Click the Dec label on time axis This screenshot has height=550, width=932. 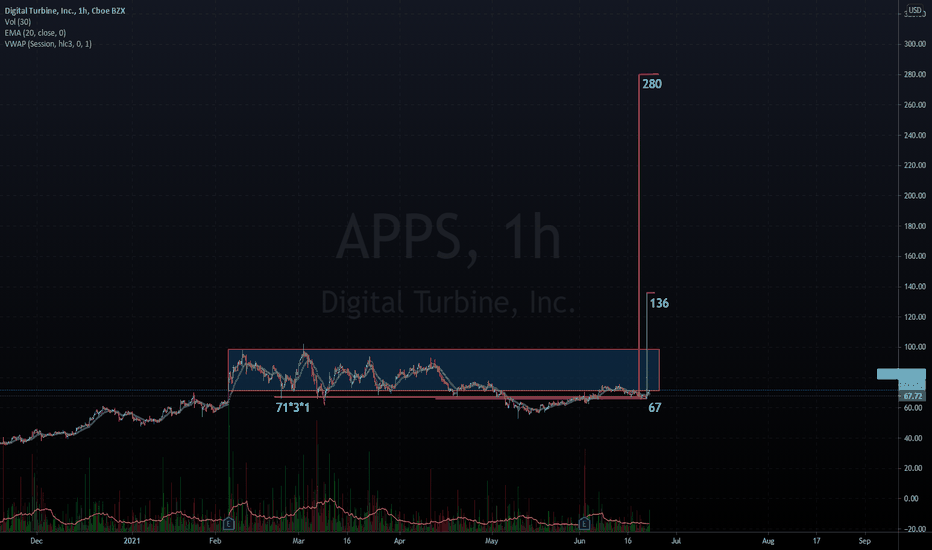(x=36, y=541)
